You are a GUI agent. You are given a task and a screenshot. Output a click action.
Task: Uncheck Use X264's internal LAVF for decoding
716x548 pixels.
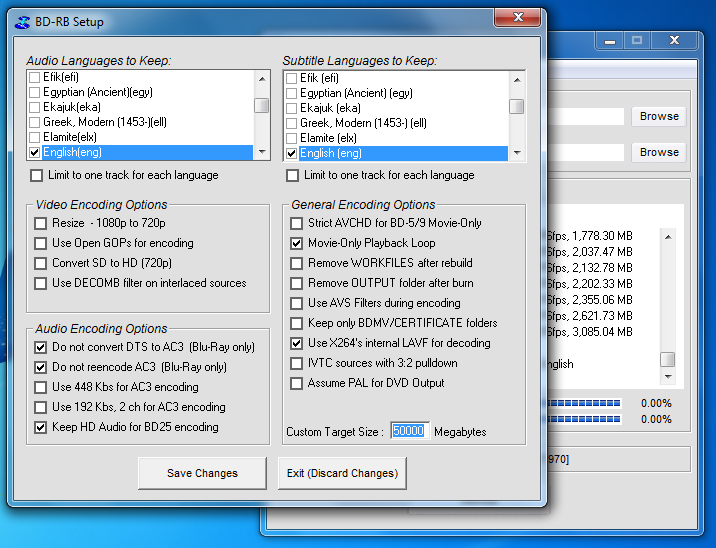click(296, 343)
